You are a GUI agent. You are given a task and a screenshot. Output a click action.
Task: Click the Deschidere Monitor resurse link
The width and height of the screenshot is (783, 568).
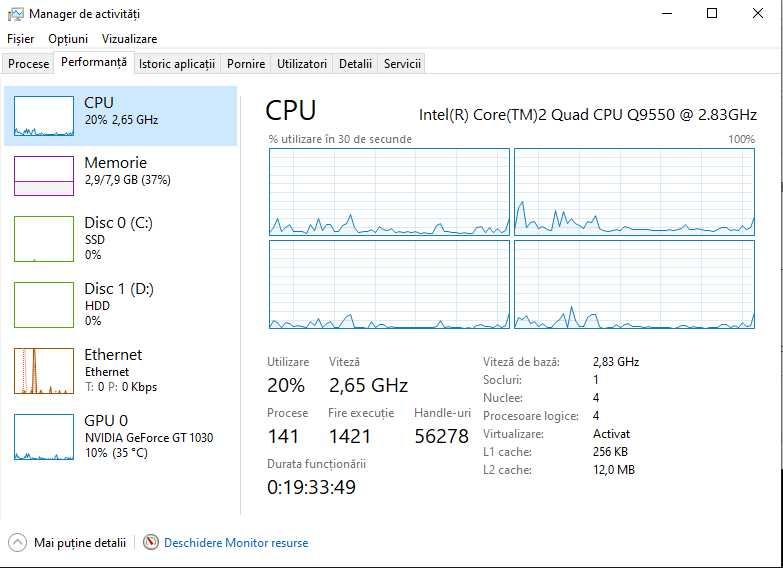click(236, 543)
